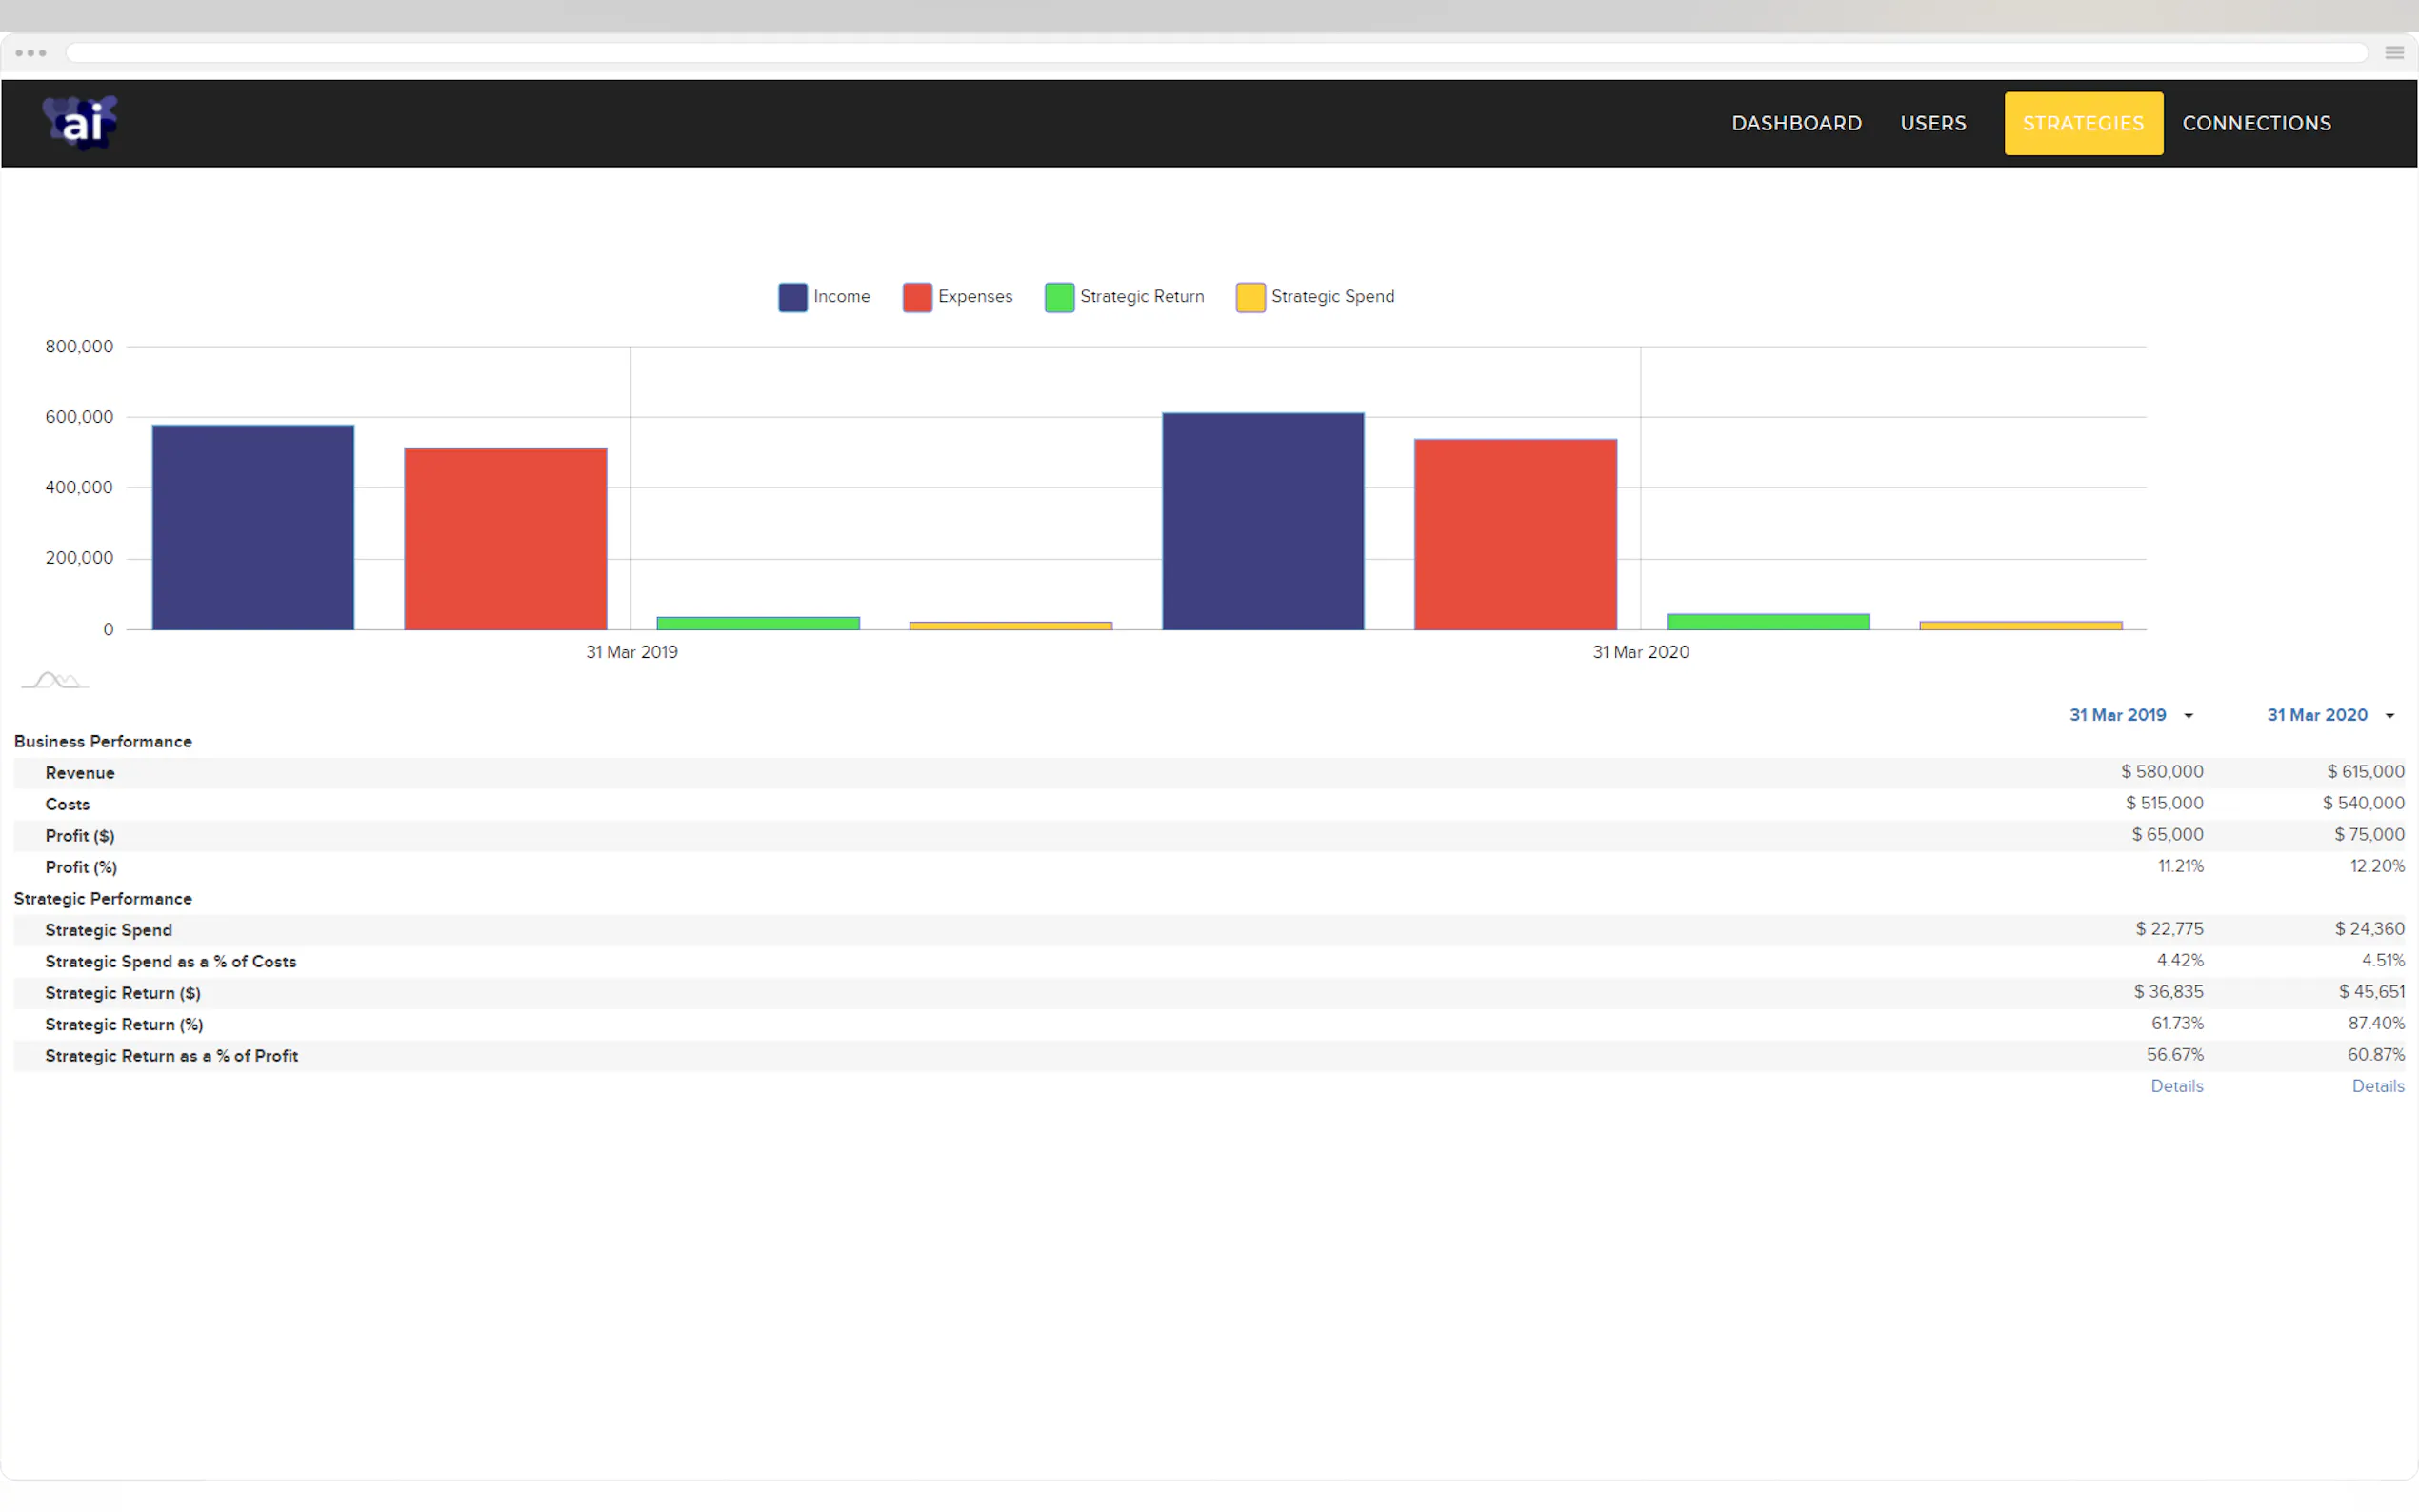Open the 31 Mar 2019 period selector
The image size is (2419, 1512).
[x=2117, y=715]
